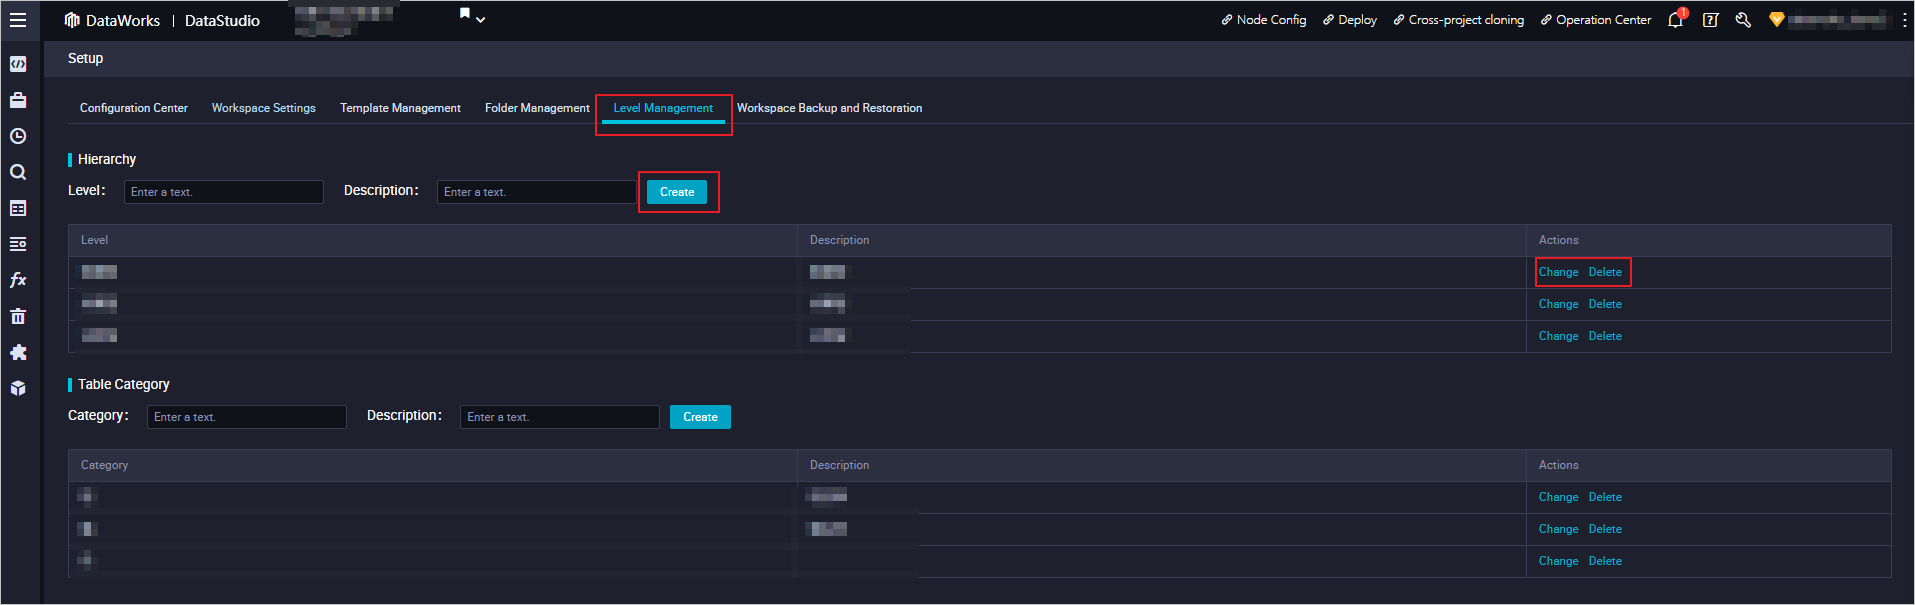Screen dimensions: 1915x605
Task: Open the fx functions icon in the sidebar
Action: coord(18,280)
